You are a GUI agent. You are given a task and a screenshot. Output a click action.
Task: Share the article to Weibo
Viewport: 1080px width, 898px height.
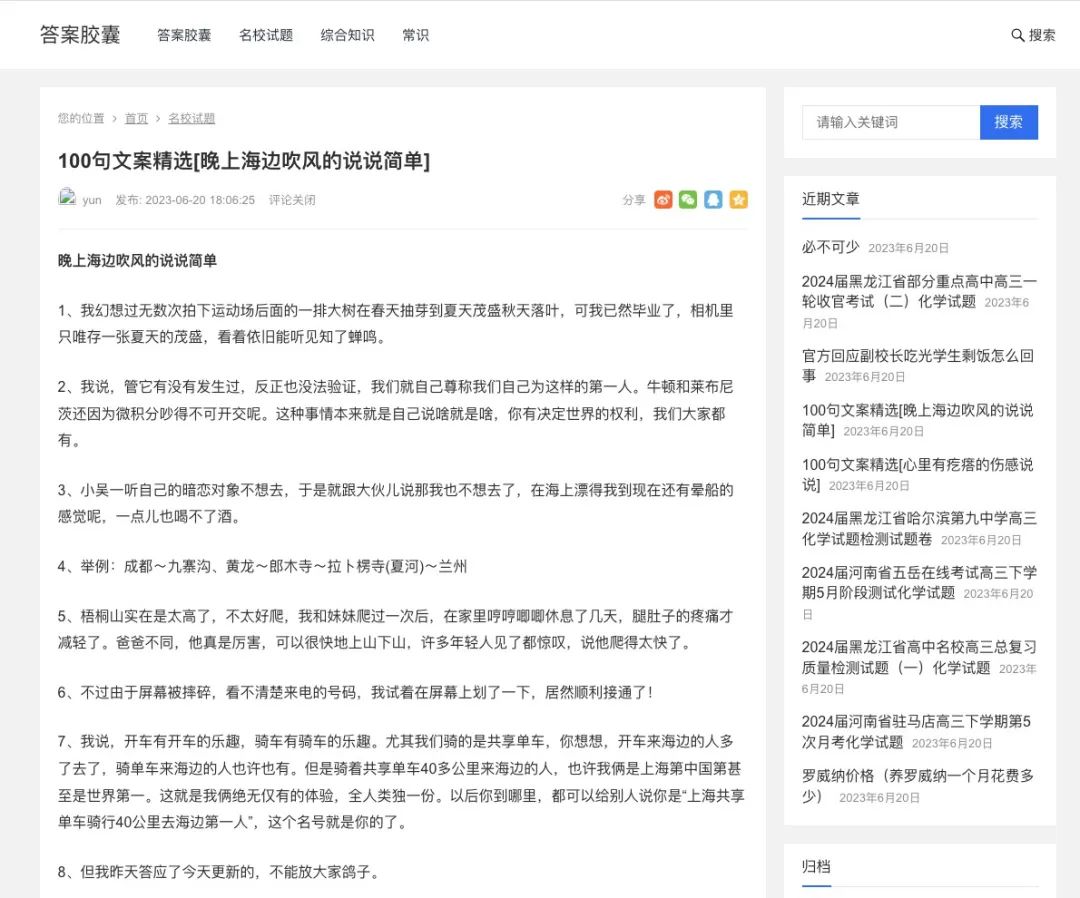click(663, 199)
